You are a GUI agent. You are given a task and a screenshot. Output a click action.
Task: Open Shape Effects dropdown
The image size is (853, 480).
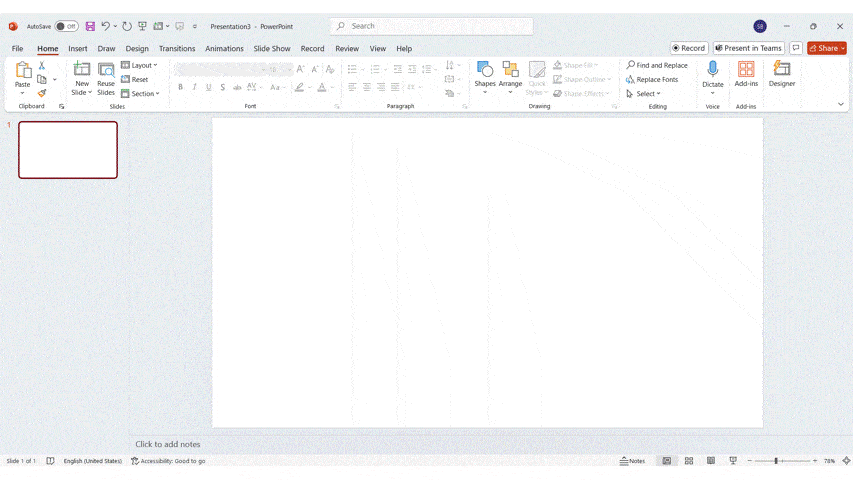tap(582, 94)
